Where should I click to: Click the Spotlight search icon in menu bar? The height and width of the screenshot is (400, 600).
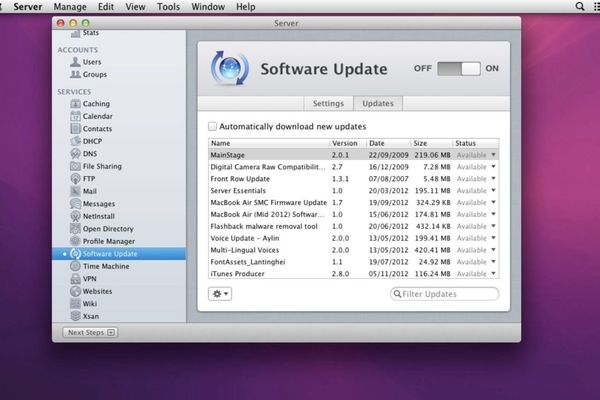tap(580, 7)
